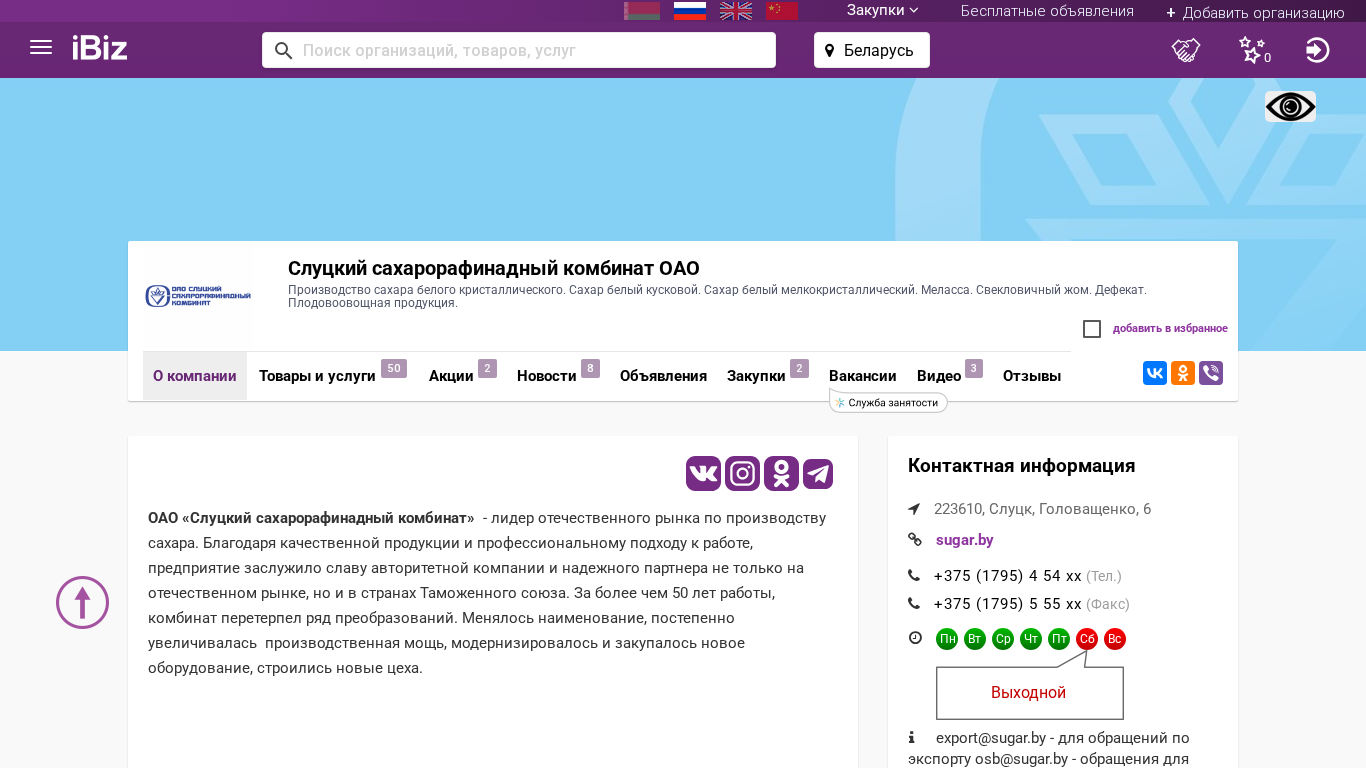Select Monday (Пн) schedule dot

coord(947,639)
